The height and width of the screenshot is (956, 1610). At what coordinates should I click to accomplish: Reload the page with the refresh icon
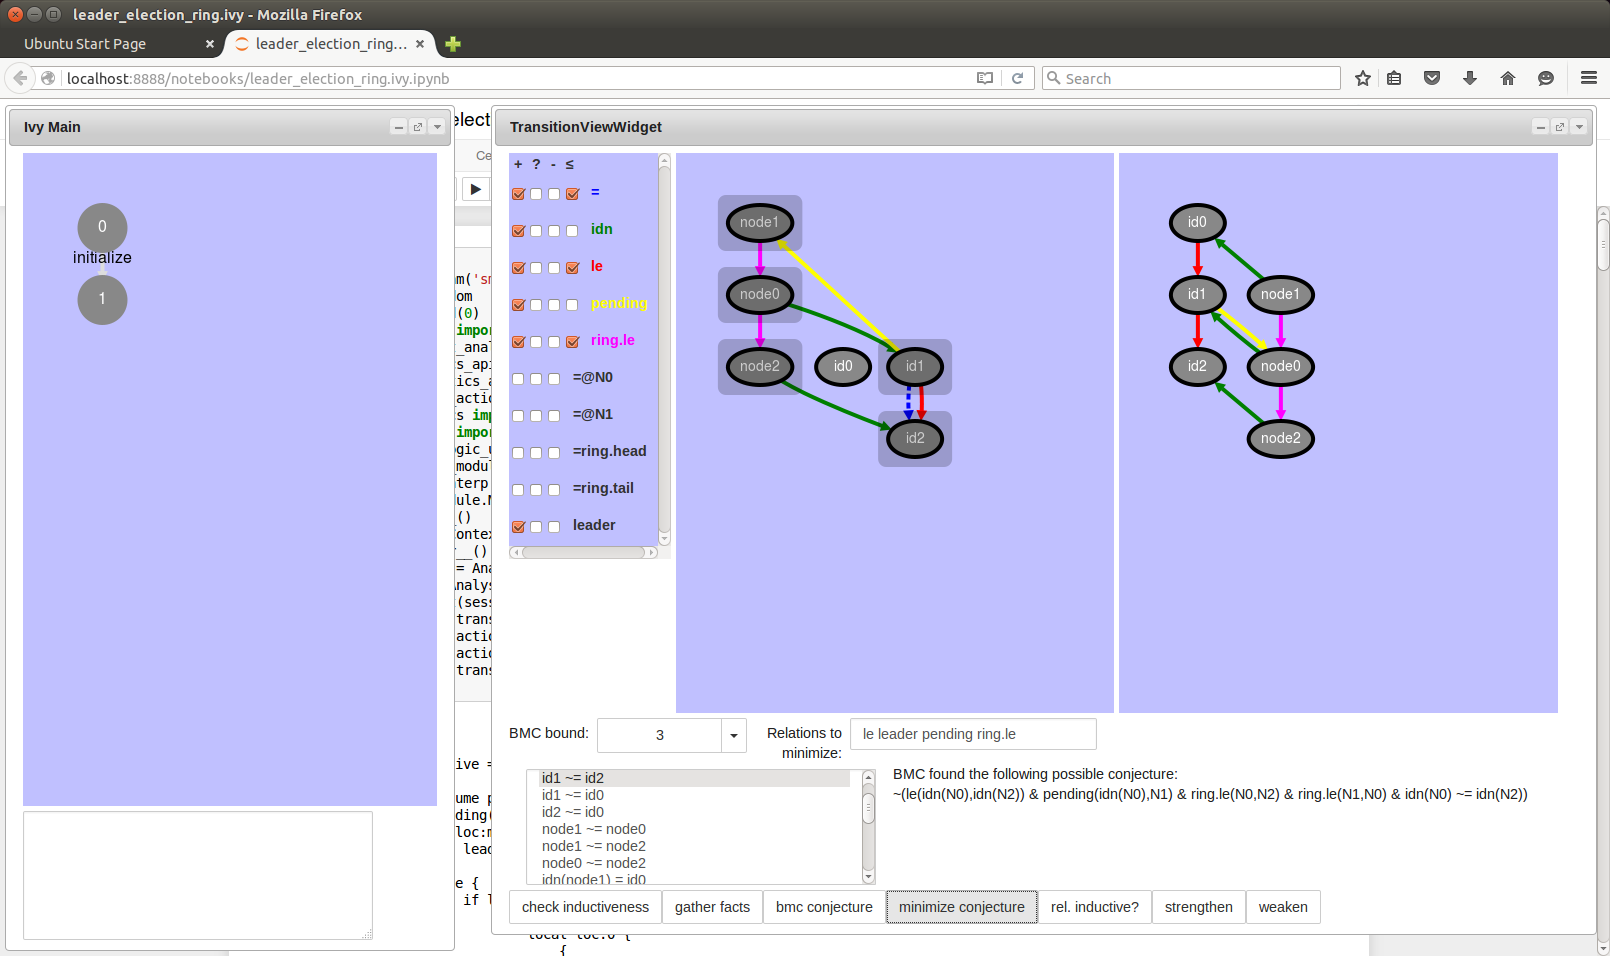[1017, 78]
